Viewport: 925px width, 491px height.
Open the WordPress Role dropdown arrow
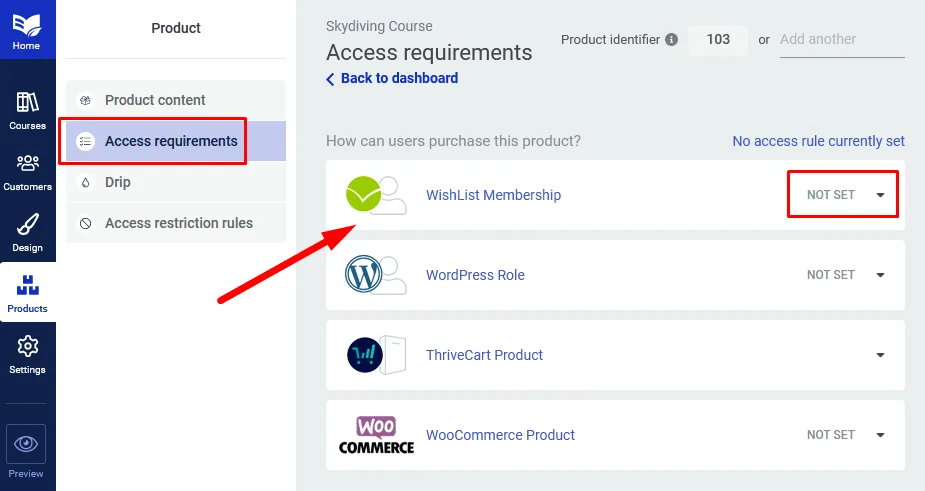click(x=880, y=275)
